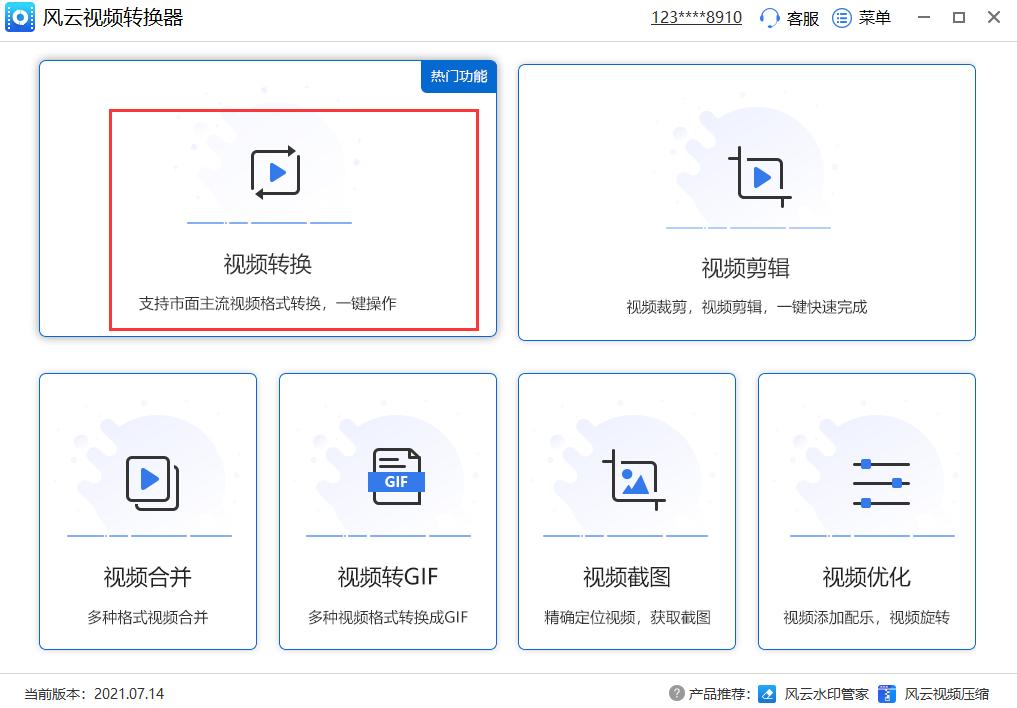Image resolution: width=1017 pixels, height=708 pixels.
Task: Open the 风云水印管家 recommendation icon
Action: tap(767, 692)
